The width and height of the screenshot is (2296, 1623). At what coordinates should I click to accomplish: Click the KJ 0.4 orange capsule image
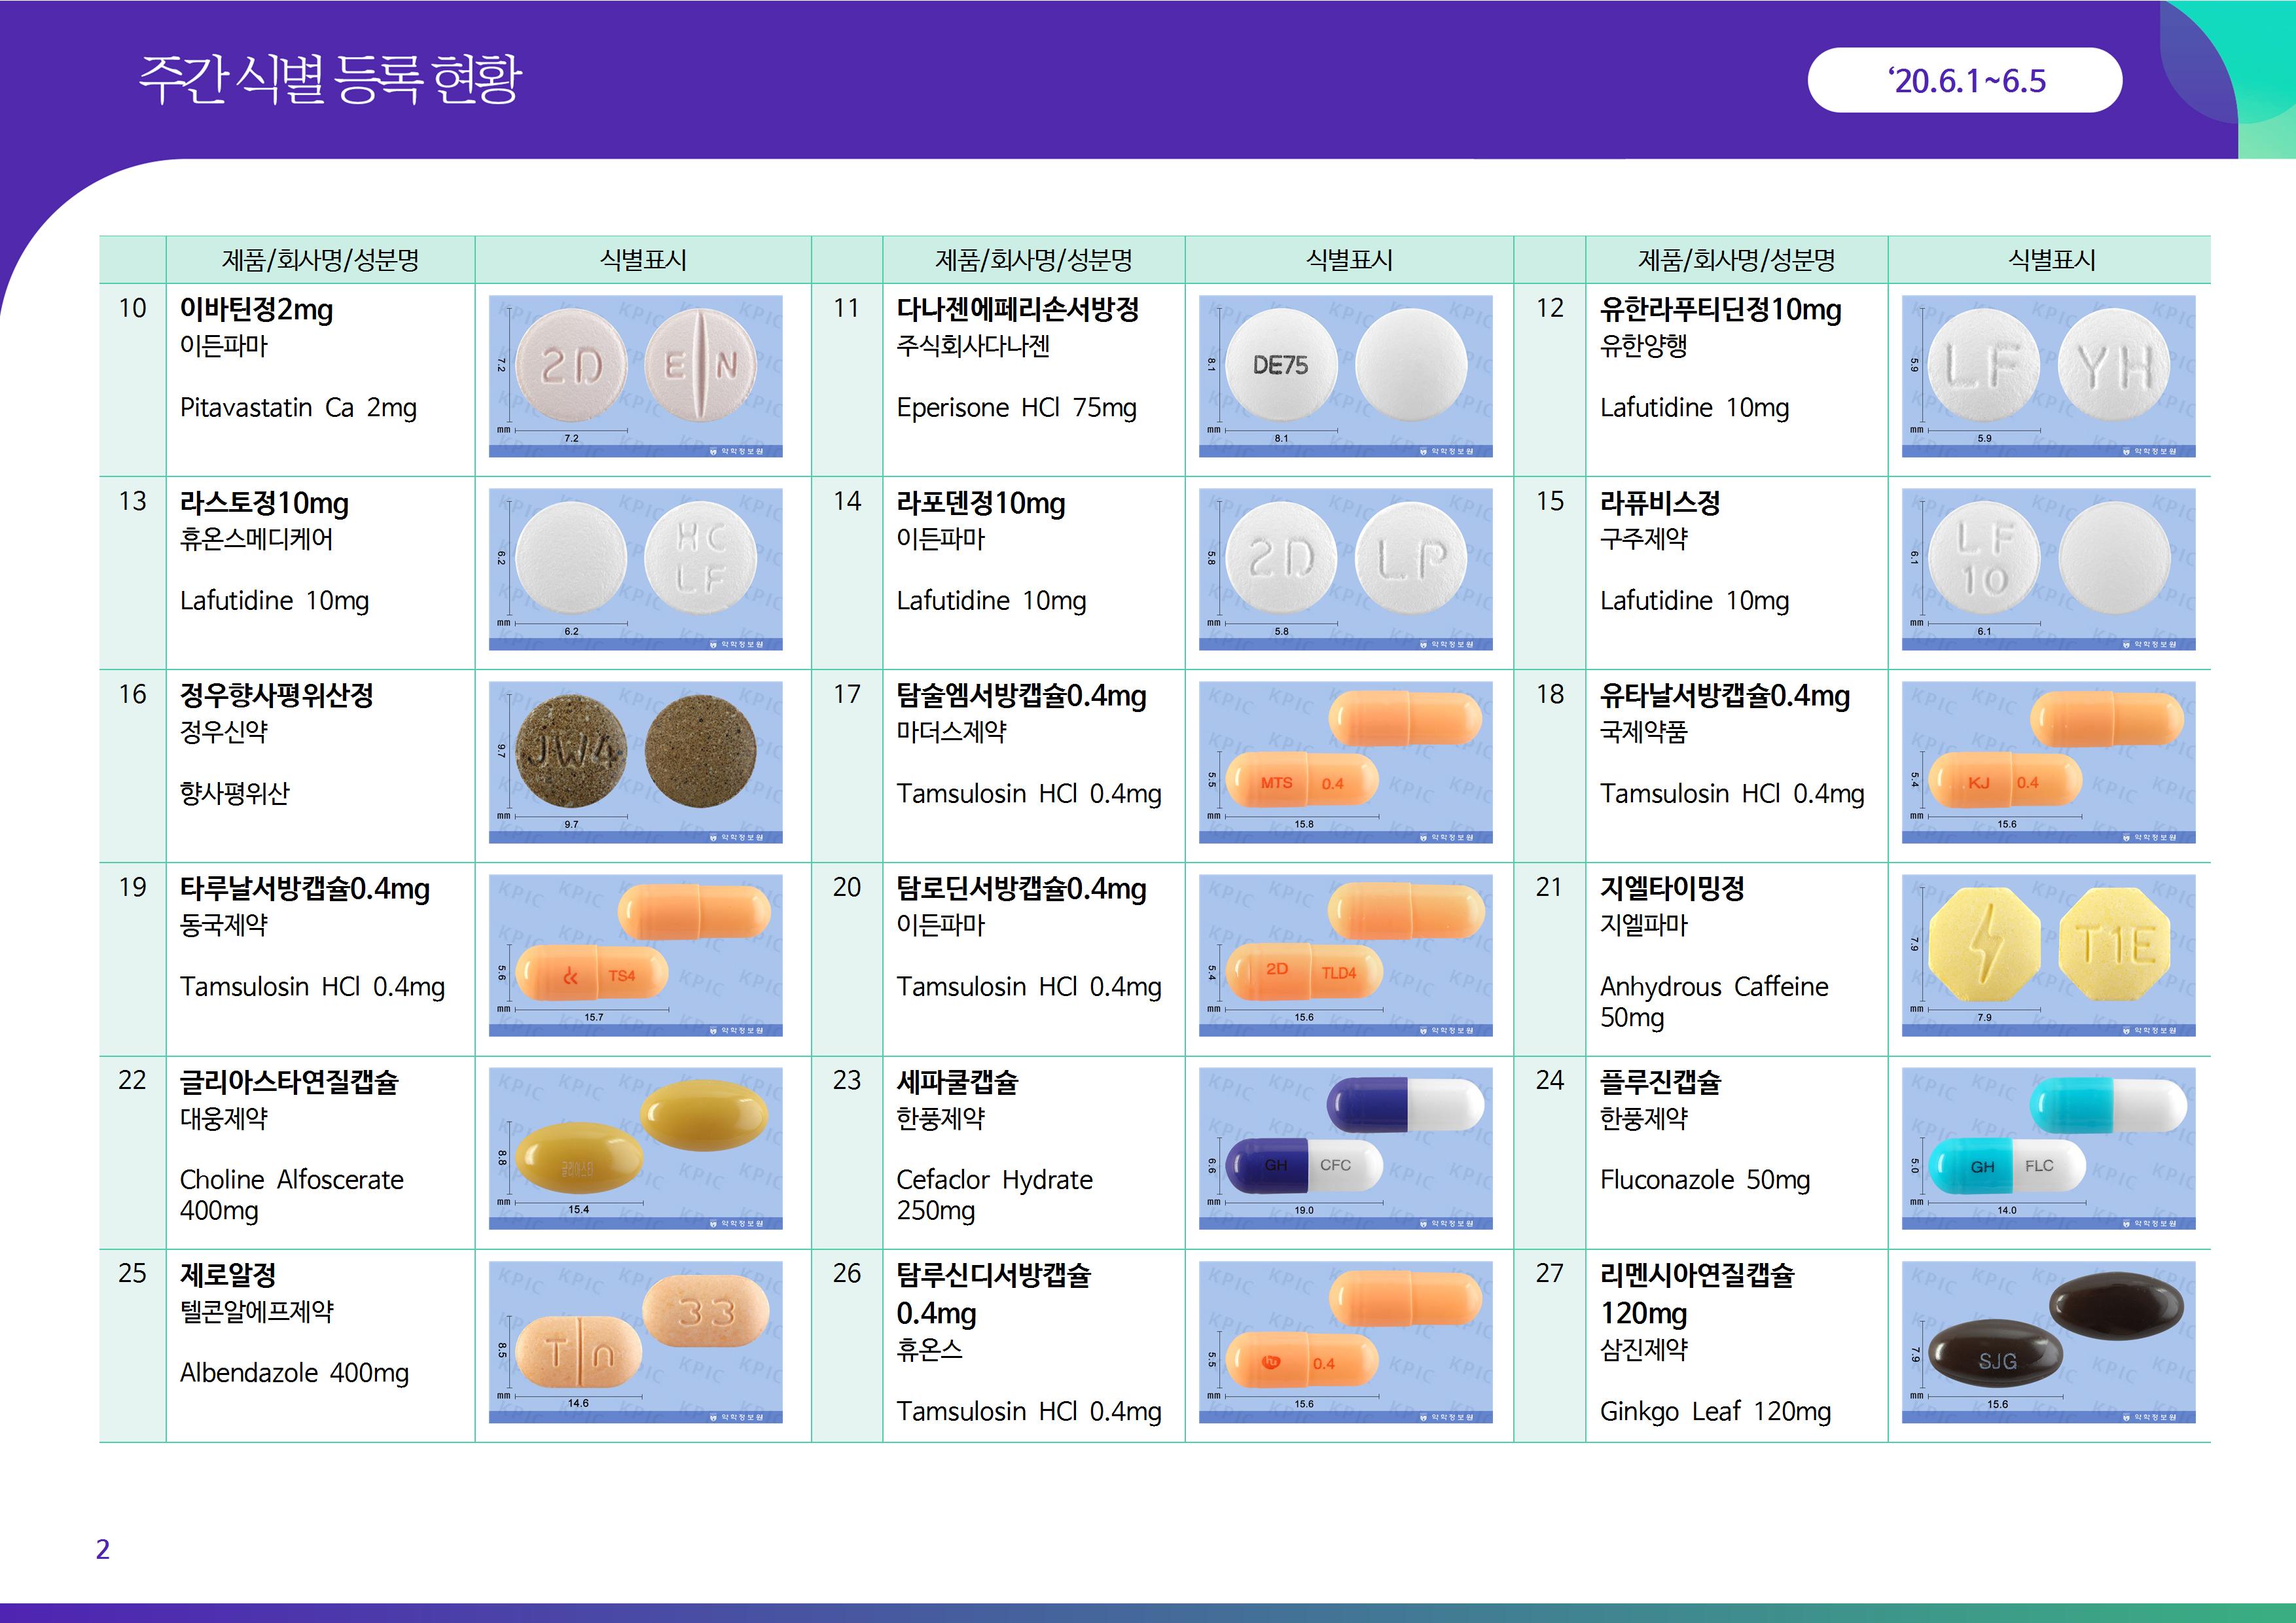pyautogui.click(x=2005, y=782)
